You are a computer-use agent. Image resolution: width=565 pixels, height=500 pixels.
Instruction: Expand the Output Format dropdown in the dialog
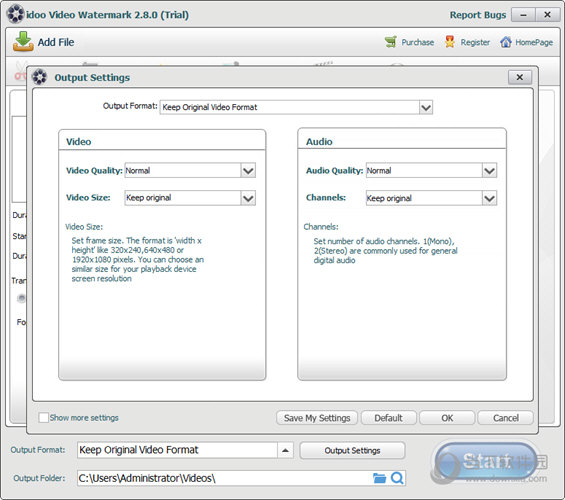tap(426, 107)
